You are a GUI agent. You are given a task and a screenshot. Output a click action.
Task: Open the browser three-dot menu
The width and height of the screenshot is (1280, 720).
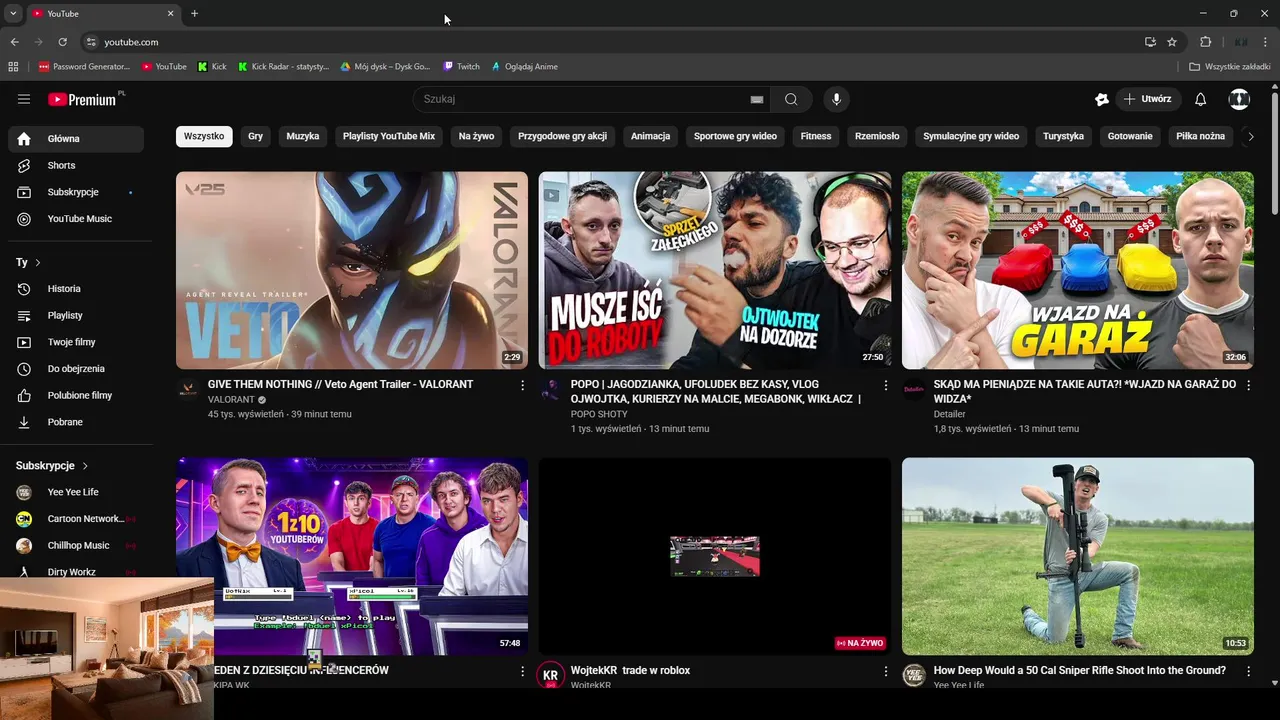pos(1266,42)
